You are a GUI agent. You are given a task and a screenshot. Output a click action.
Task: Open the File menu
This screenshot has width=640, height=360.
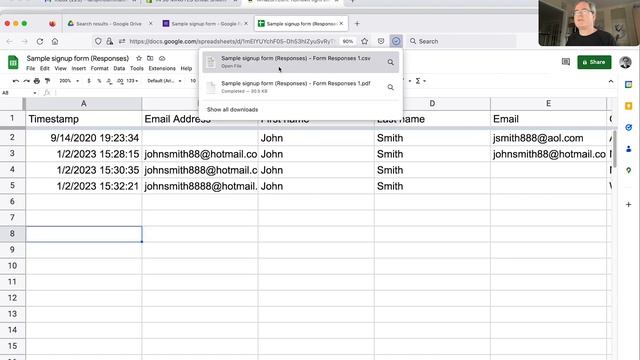point(31,69)
